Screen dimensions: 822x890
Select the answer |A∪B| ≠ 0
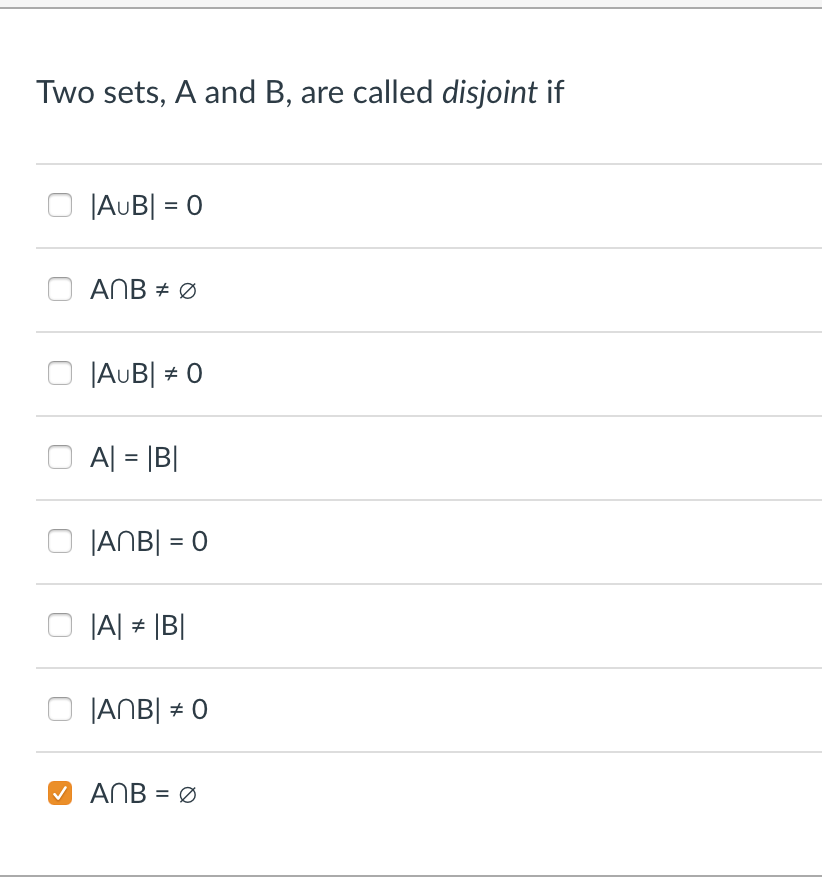pyautogui.click(x=60, y=373)
